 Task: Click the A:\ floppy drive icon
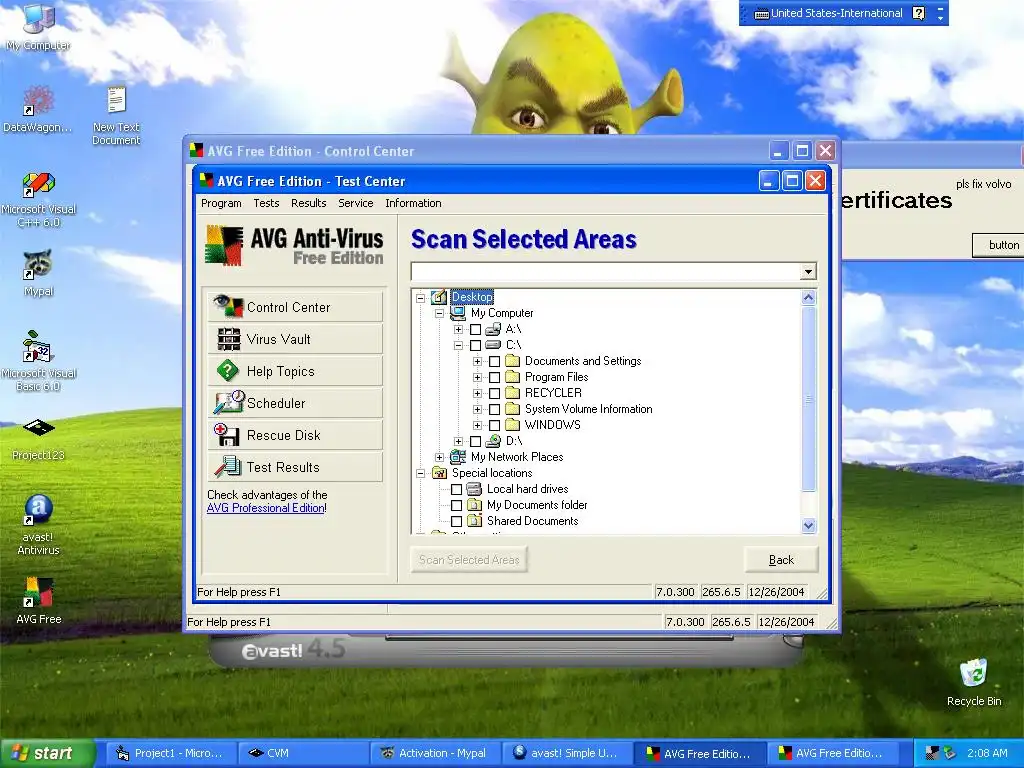pos(493,329)
